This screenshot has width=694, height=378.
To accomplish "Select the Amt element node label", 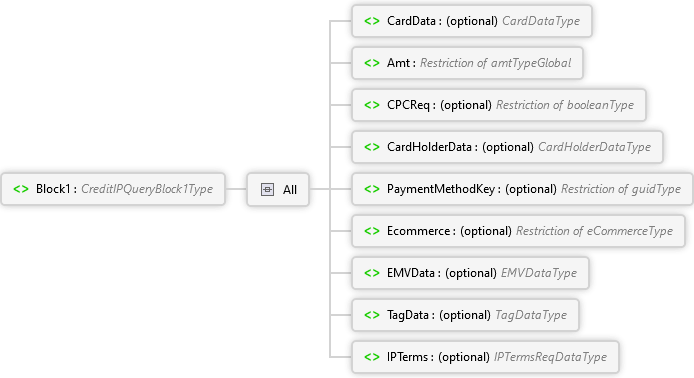I will click(398, 63).
